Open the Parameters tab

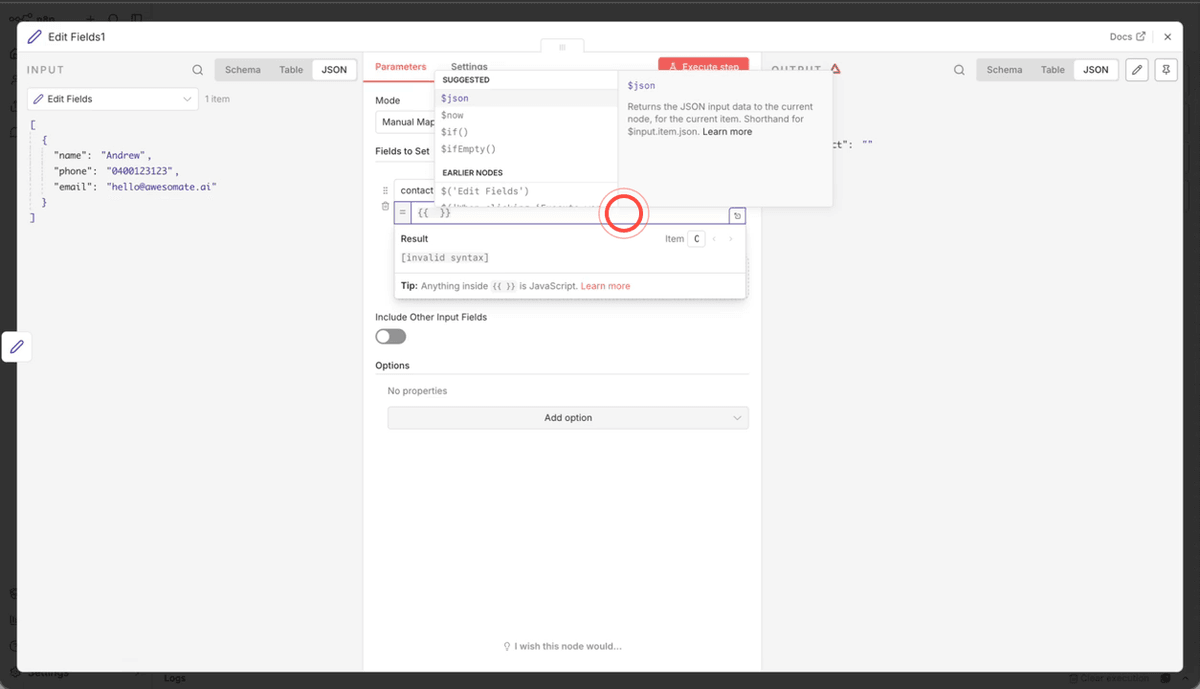click(400, 67)
